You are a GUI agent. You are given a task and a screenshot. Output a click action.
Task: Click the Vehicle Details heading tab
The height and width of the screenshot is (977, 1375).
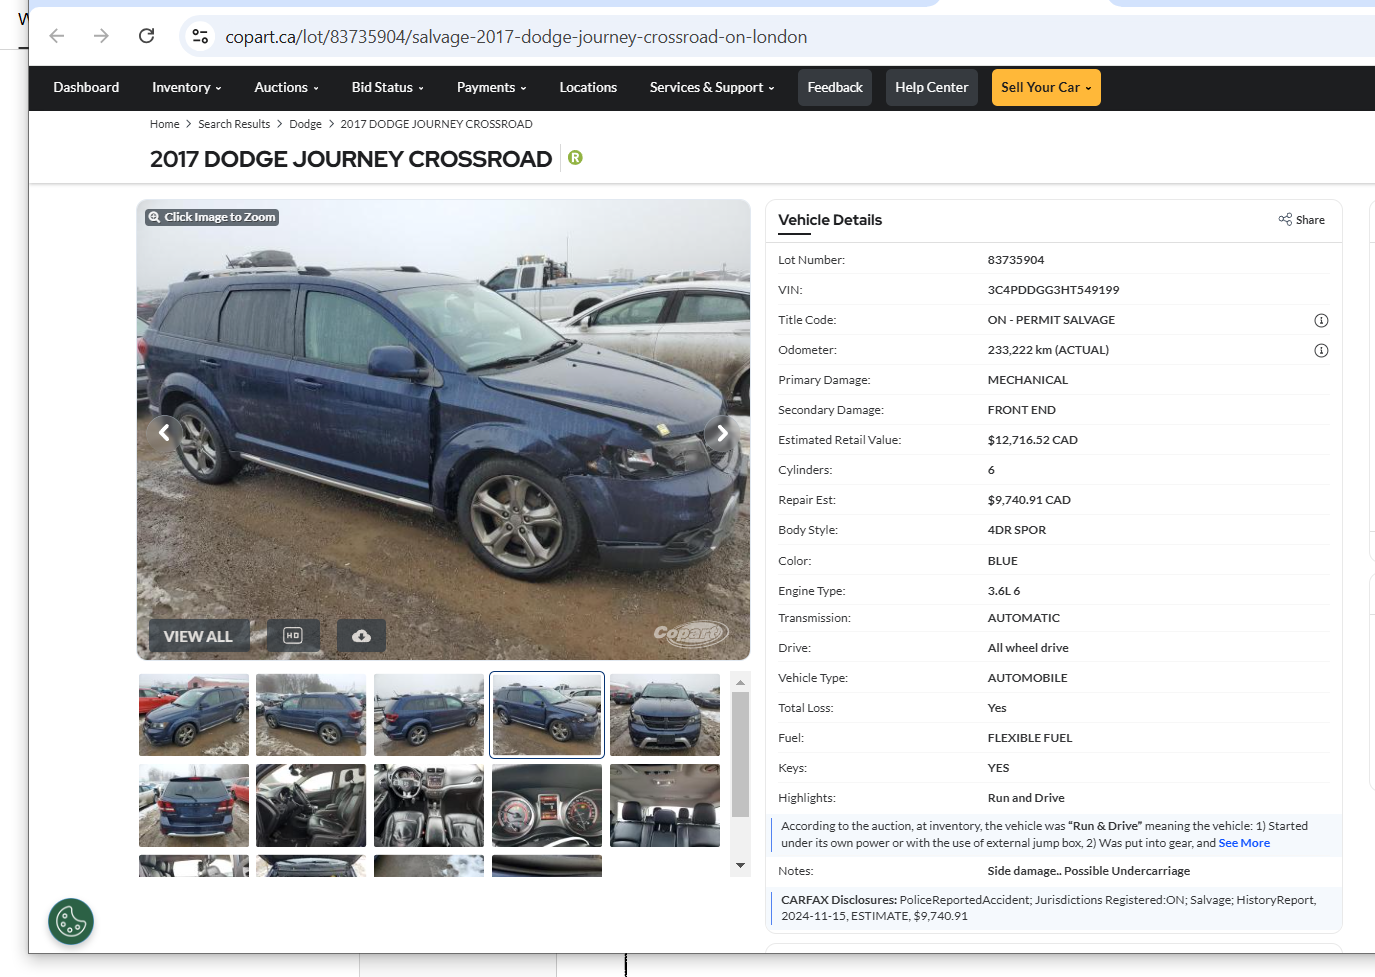pyautogui.click(x=830, y=220)
